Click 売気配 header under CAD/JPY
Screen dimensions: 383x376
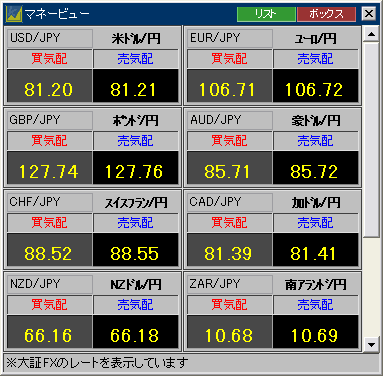tap(316, 223)
